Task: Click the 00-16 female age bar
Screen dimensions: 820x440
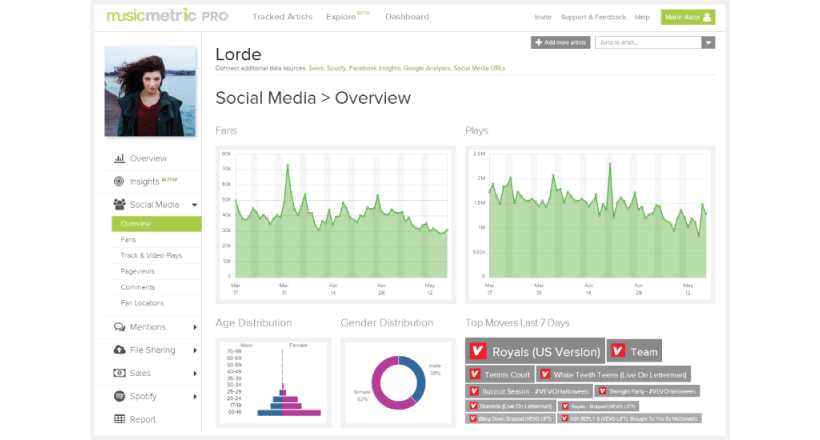Action: coord(302,413)
